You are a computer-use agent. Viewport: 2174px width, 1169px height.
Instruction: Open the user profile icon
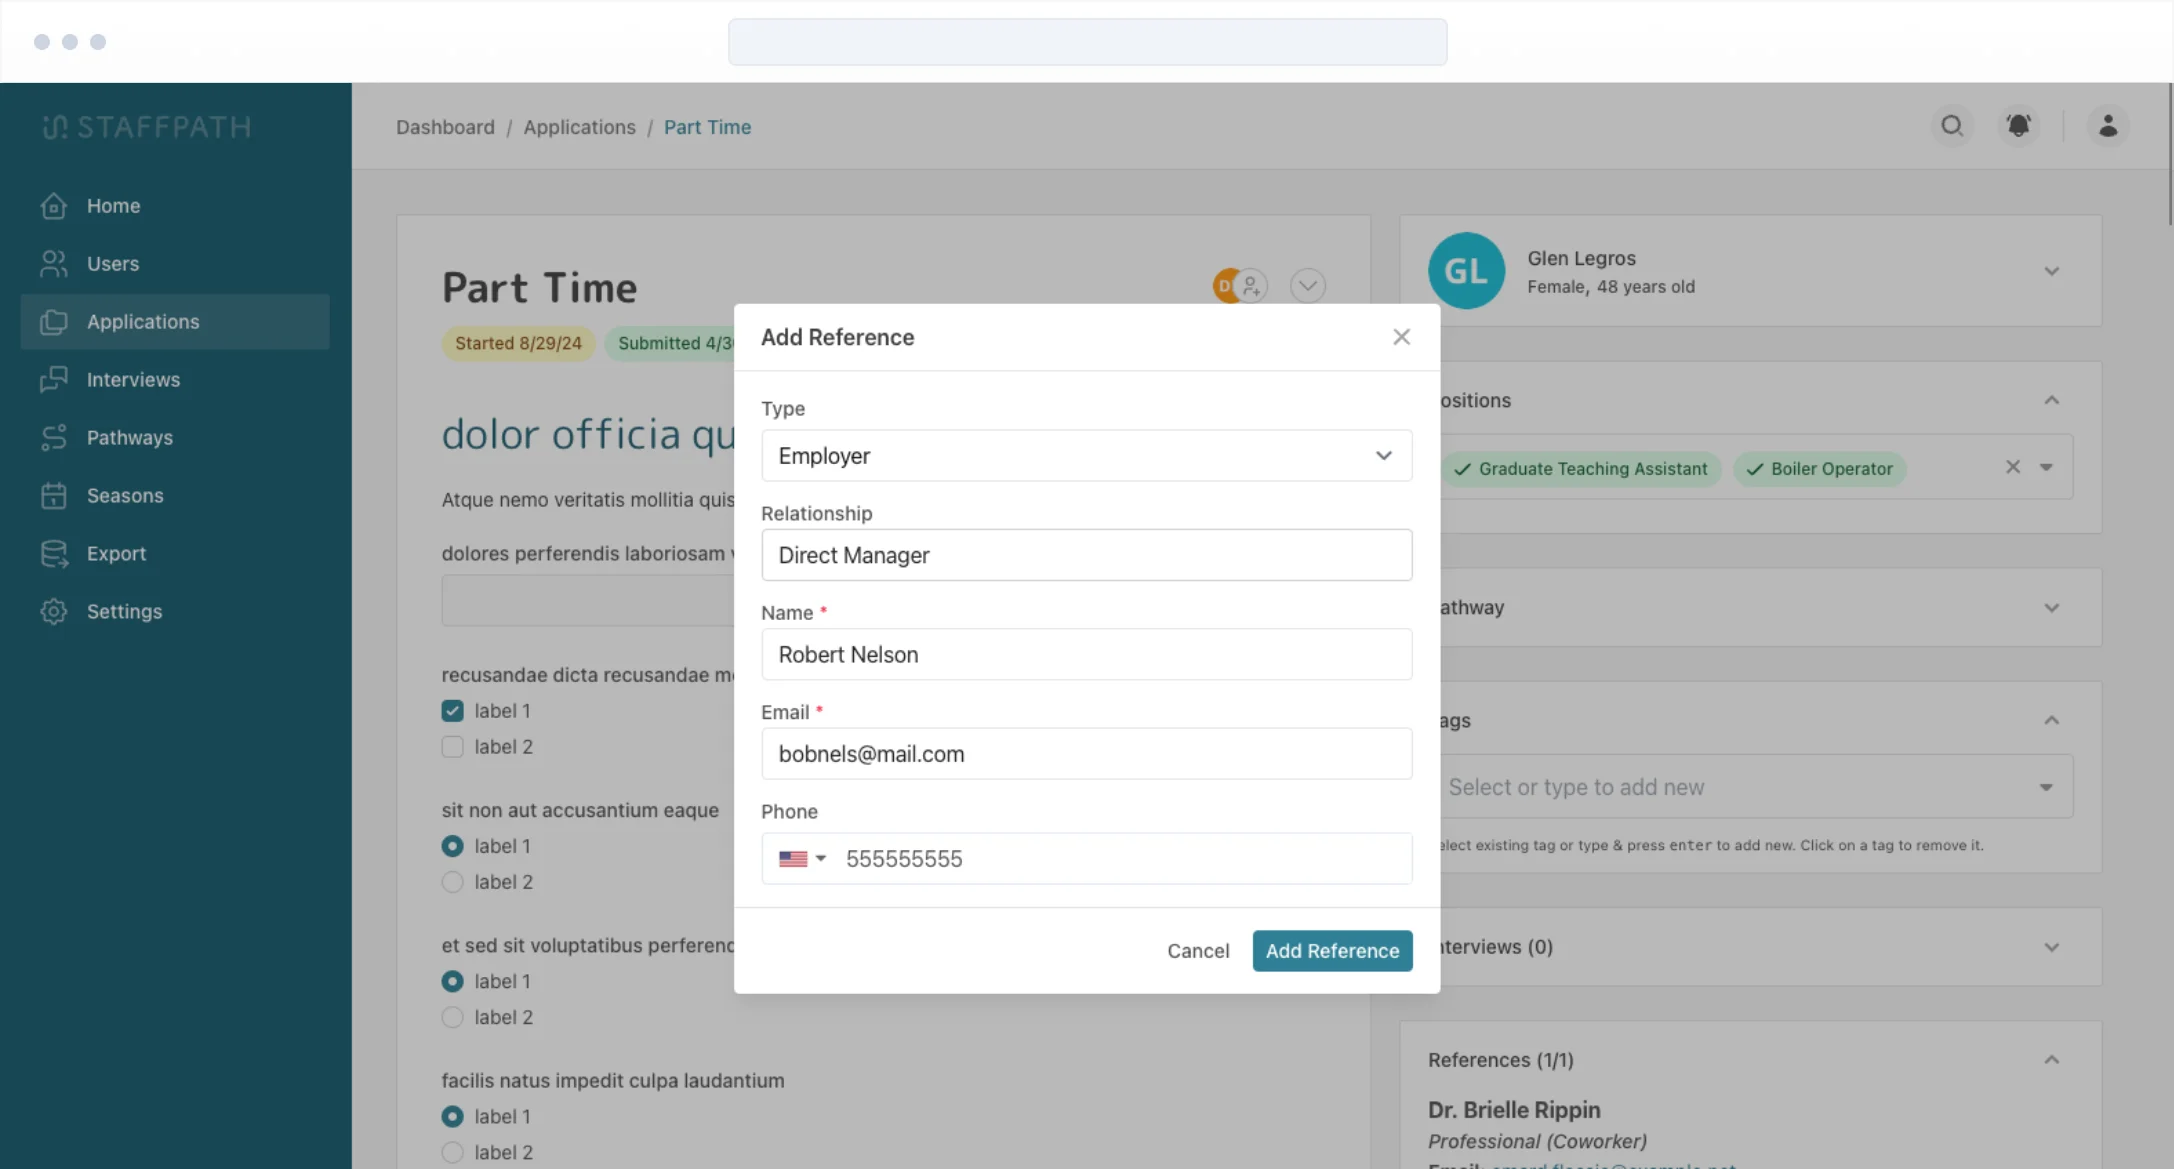(2107, 126)
